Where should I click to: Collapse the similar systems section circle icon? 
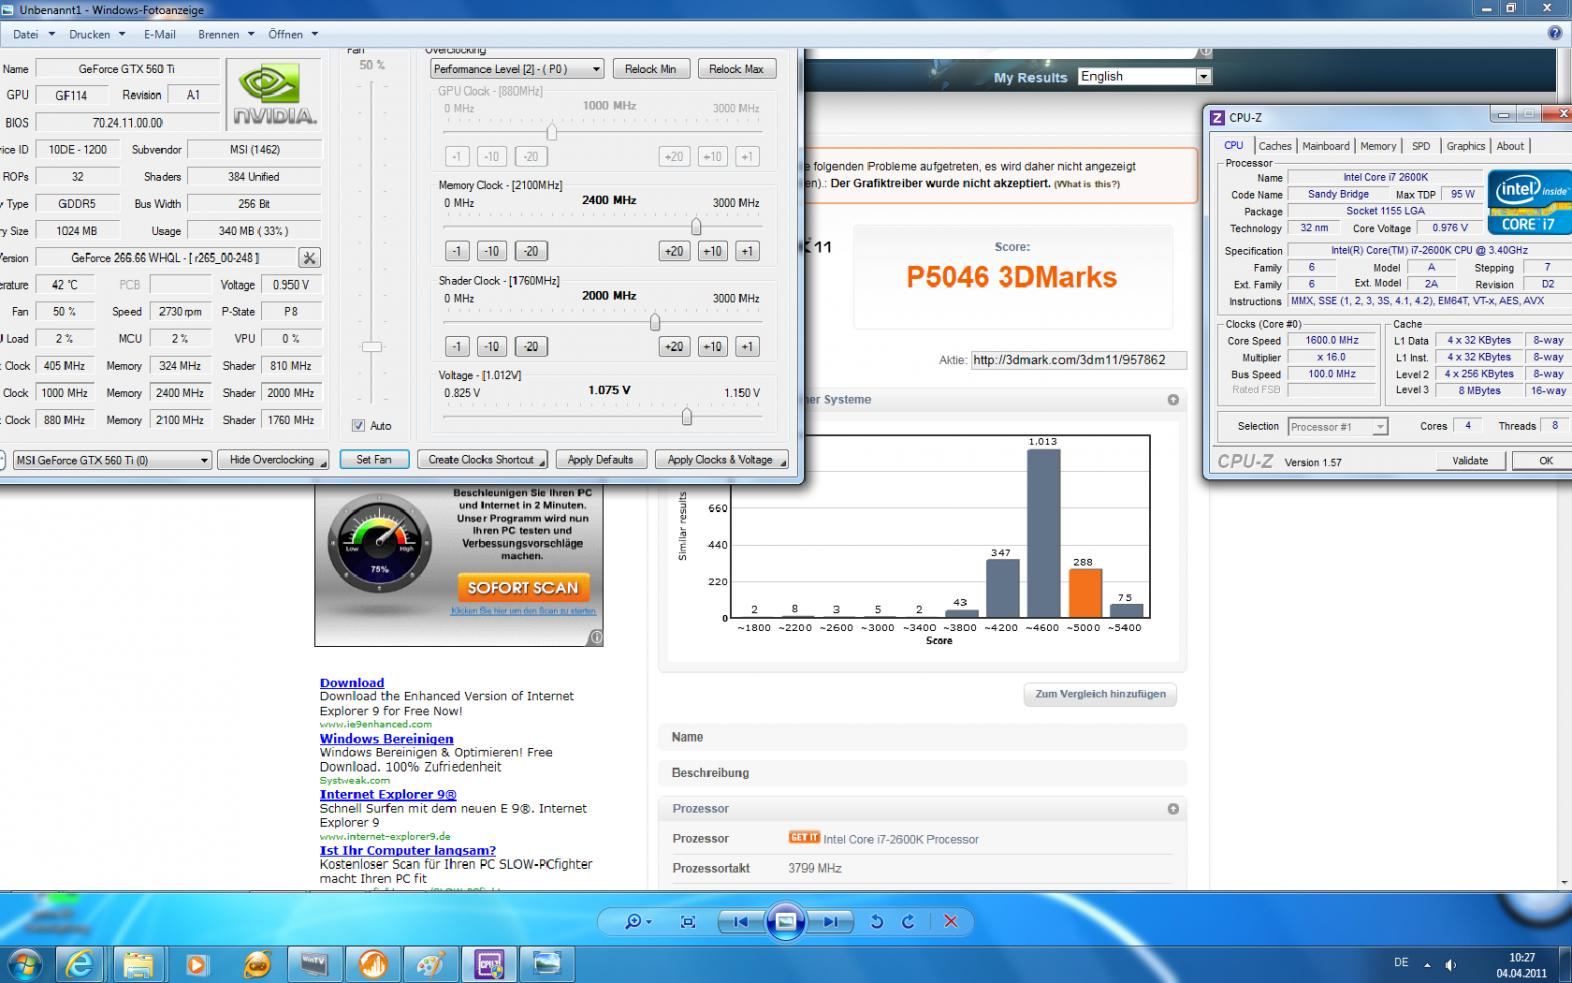1173,400
